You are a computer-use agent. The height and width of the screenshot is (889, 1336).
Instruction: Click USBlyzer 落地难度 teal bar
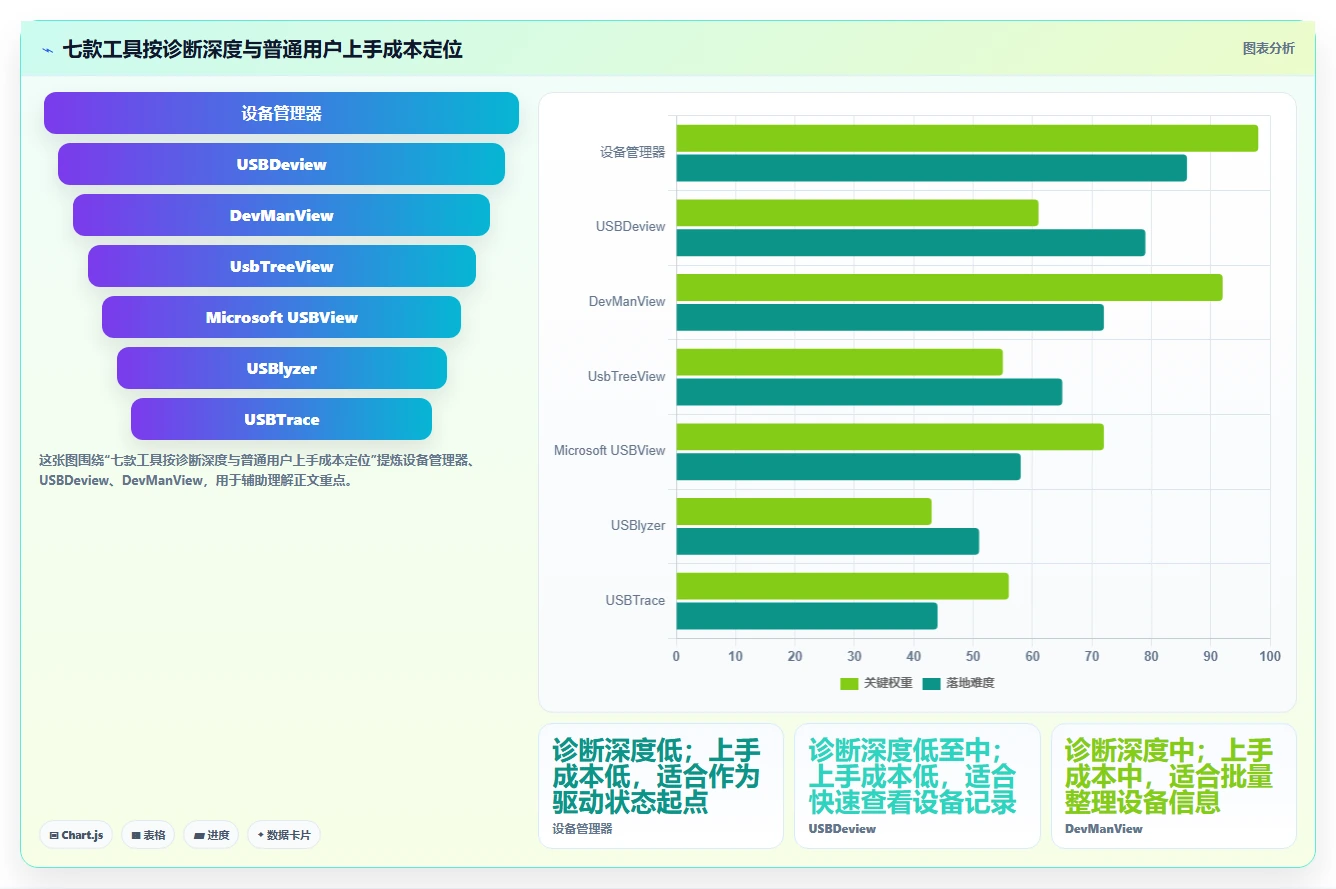tap(828, 541)
